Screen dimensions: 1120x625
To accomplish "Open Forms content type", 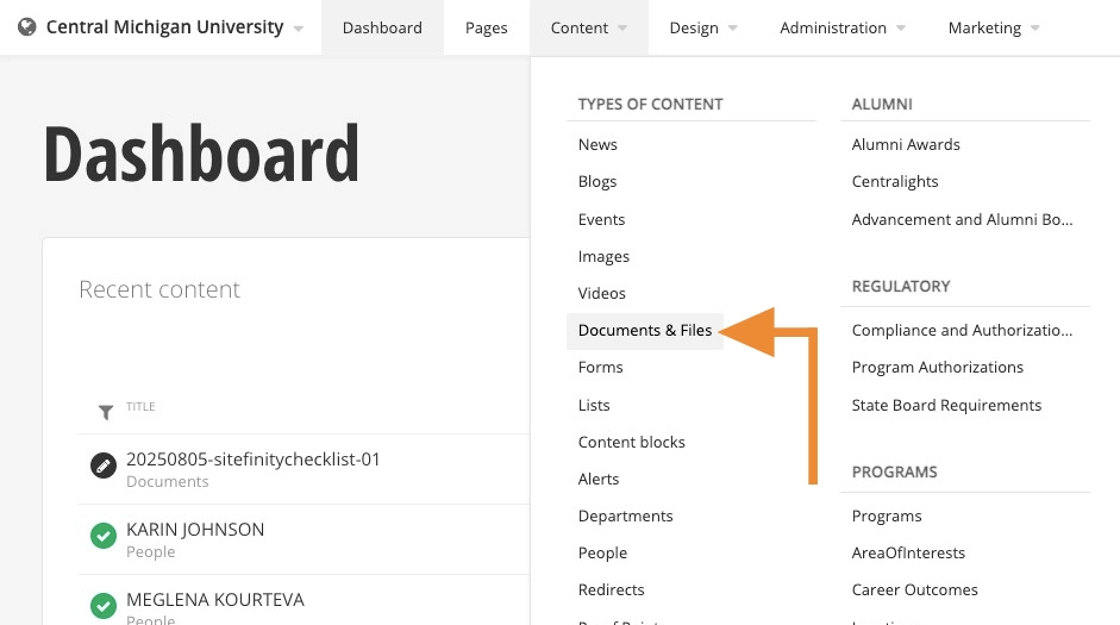I will (x=601, y=367).
